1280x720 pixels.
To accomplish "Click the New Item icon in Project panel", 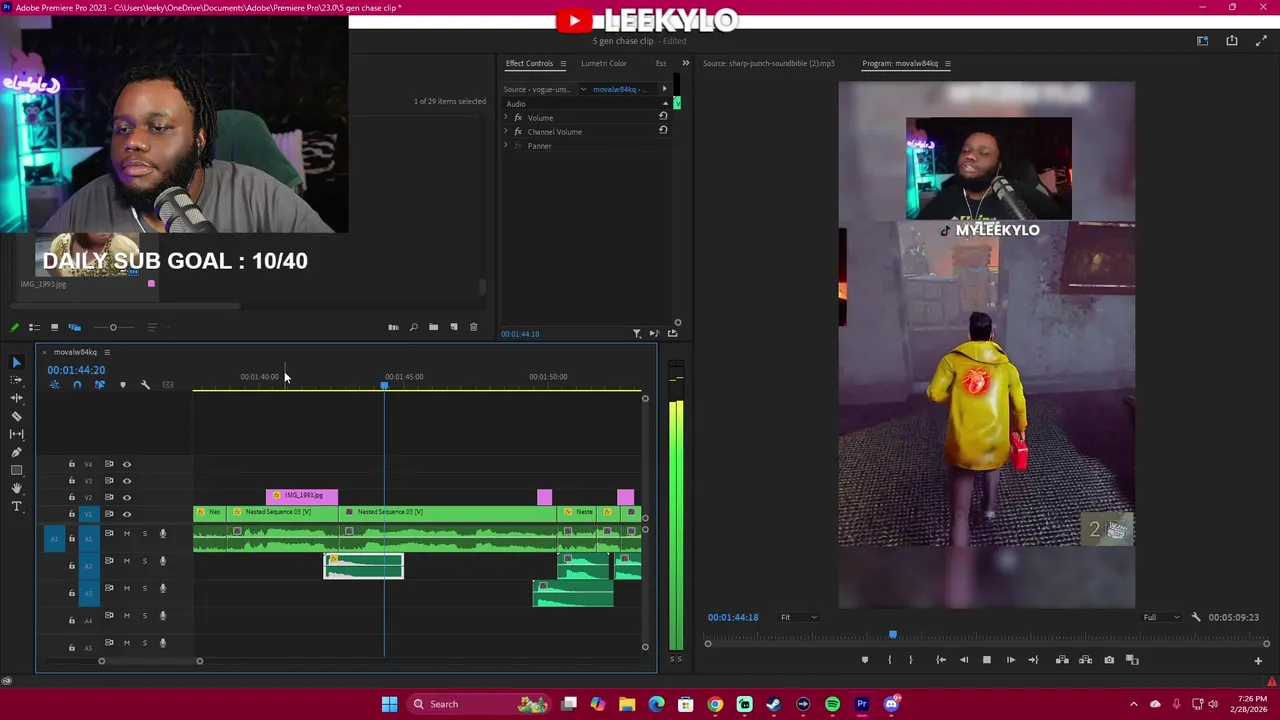I will 453,327.
